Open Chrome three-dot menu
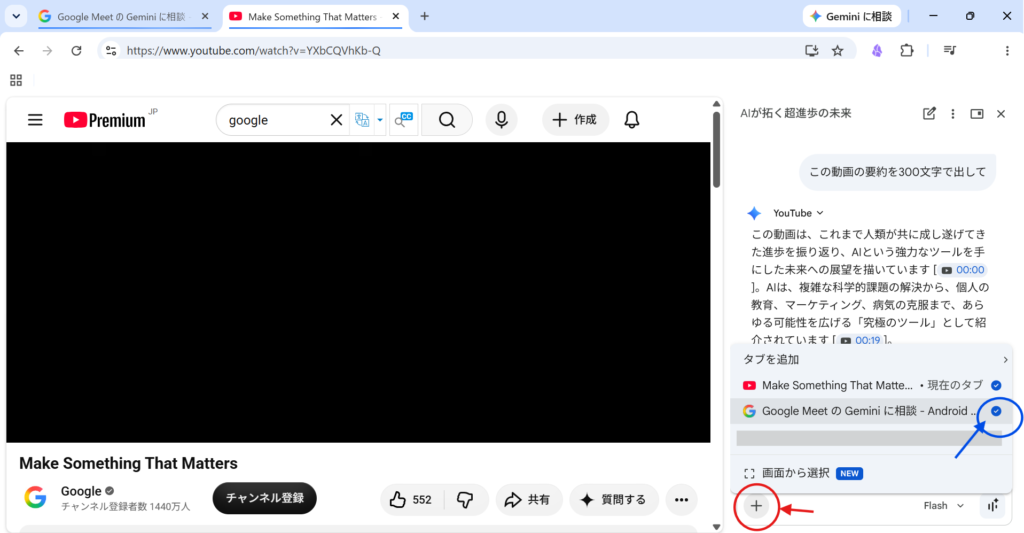Viewport: 1024px width, 533px height. pos(1007,50)
